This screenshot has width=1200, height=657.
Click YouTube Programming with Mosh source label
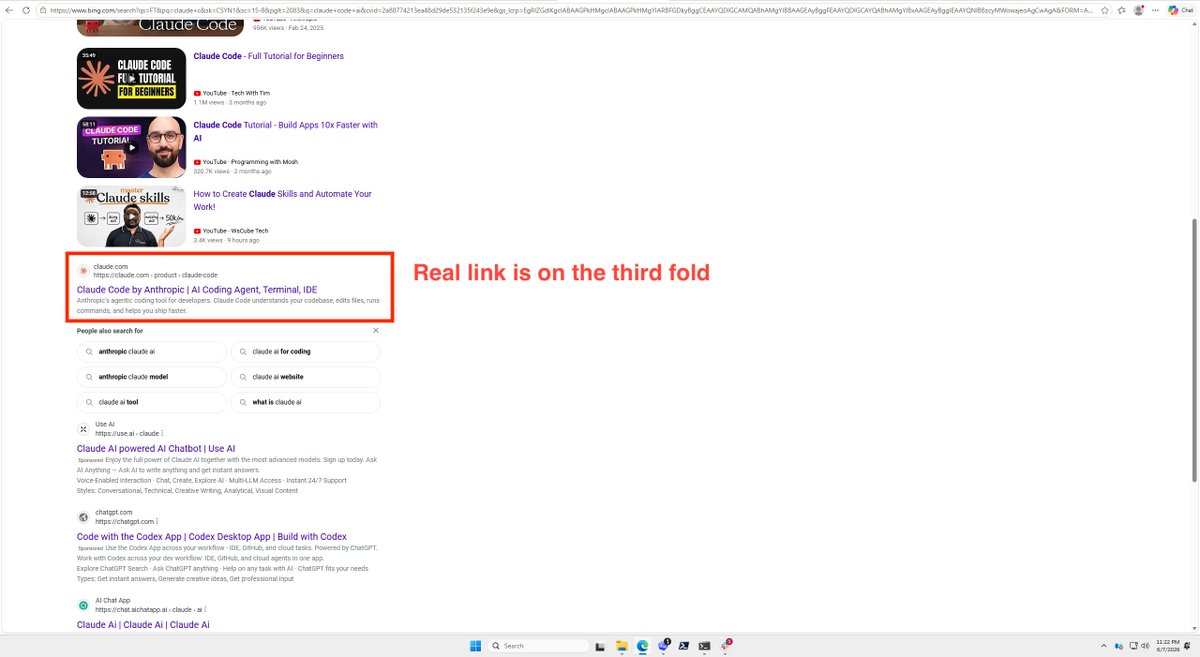(x=246, y=162)
